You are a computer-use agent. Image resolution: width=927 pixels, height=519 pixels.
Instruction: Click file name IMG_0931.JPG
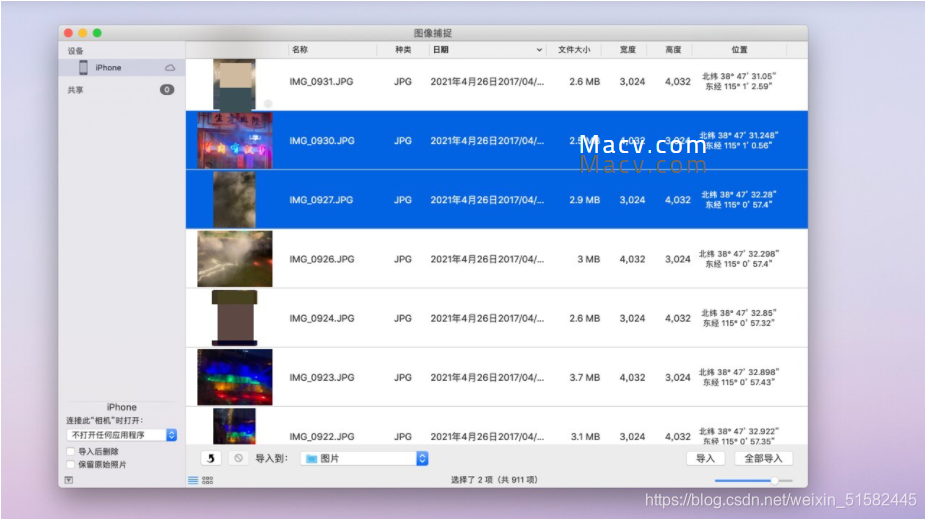[x=322, y=82]
